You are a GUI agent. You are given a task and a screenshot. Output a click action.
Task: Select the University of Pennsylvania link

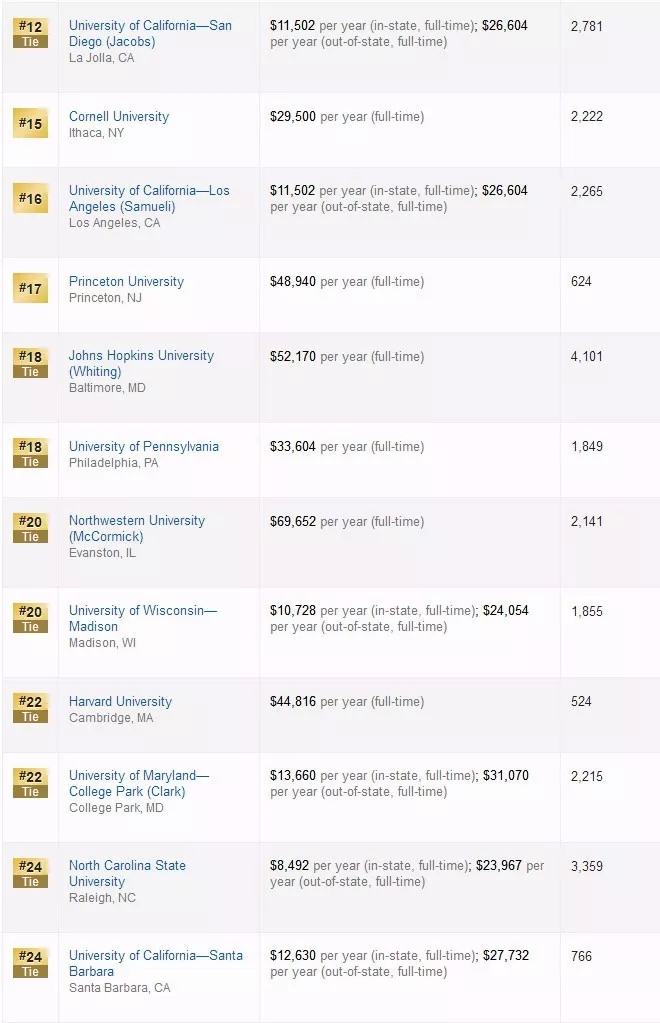pyautogui.click(x=143, y=446)
